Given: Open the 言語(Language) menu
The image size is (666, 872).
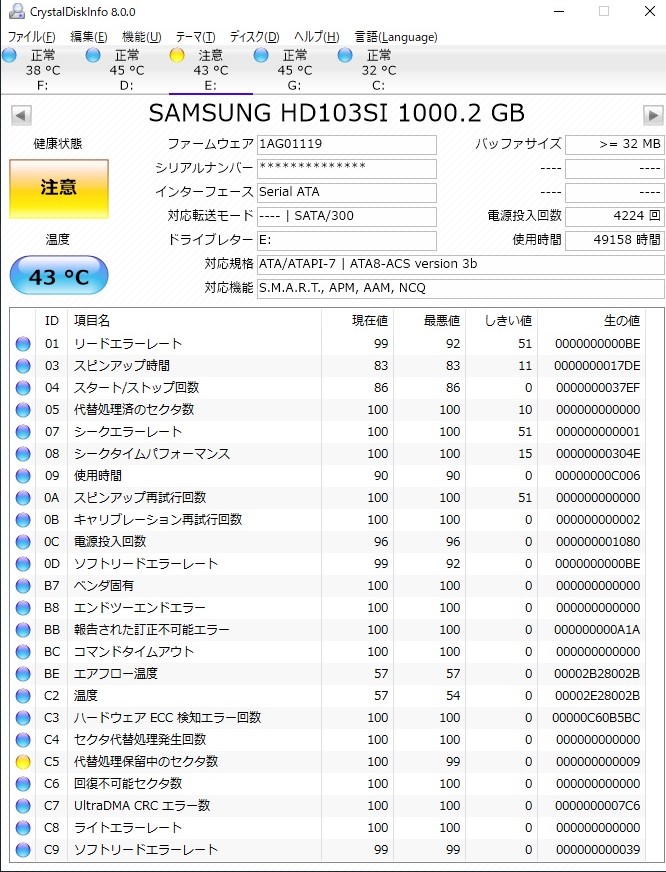Looking at the screenshot, I should coord(396,37).
